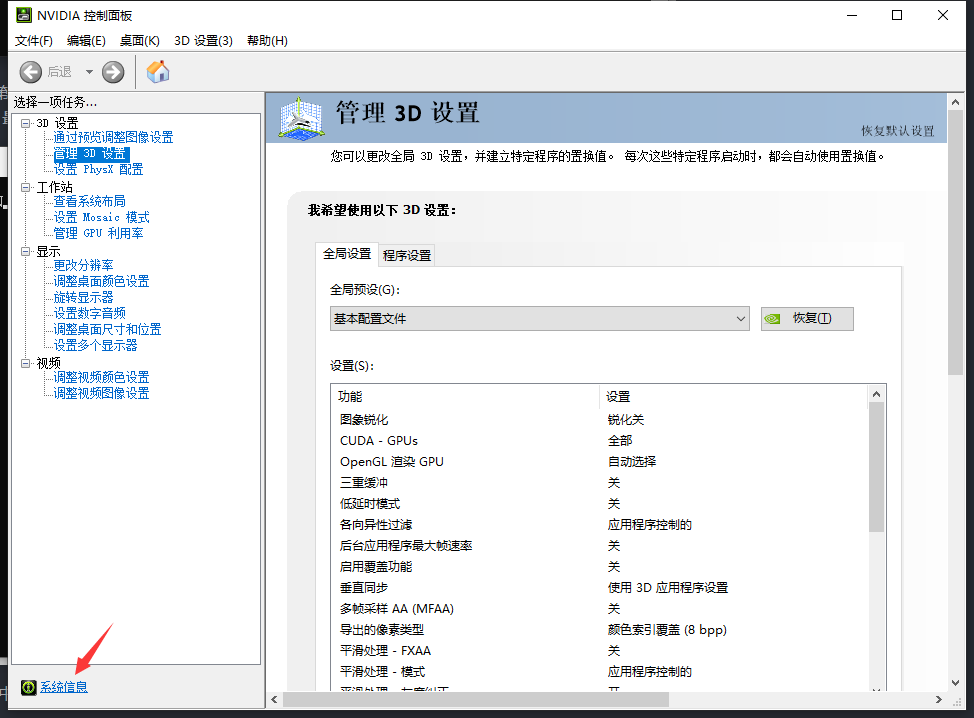
Task: Click main panel scroll down arrow
Action: (x=955, y=683)
